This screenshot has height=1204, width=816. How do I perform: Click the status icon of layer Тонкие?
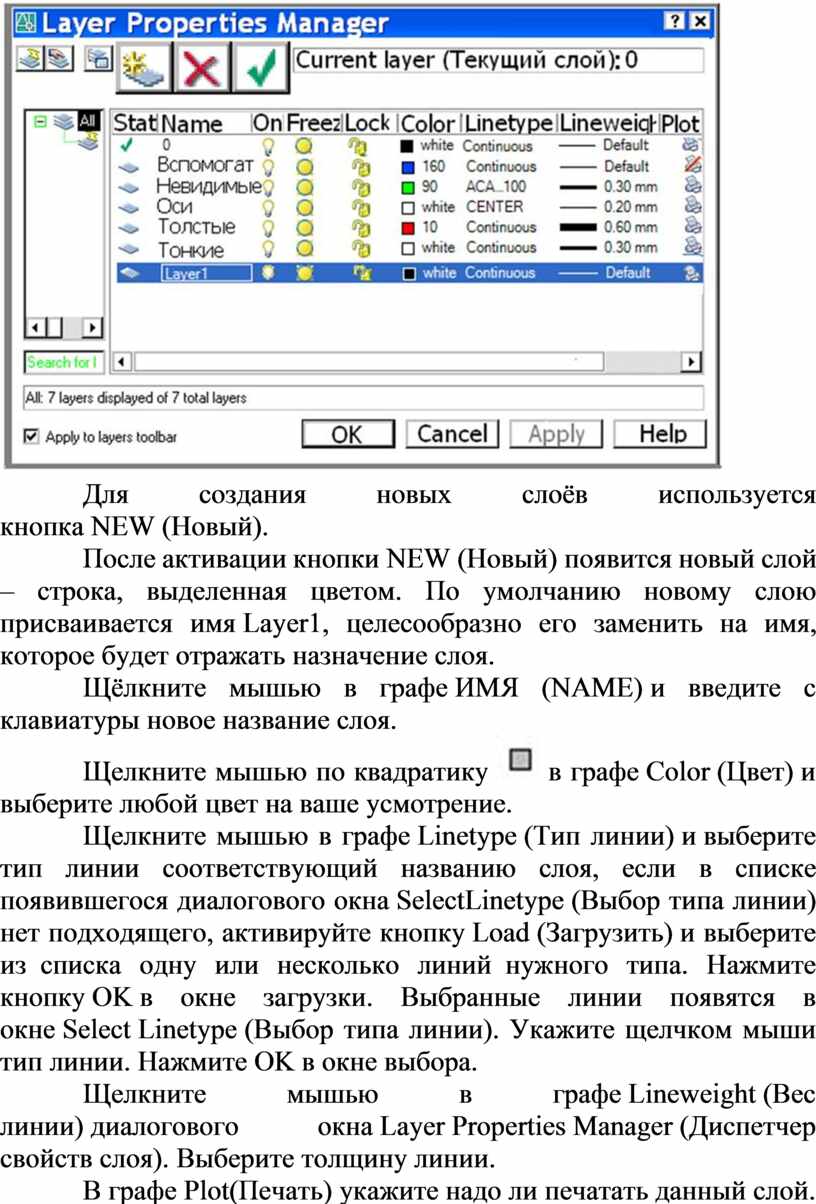[x=128, y=248]
